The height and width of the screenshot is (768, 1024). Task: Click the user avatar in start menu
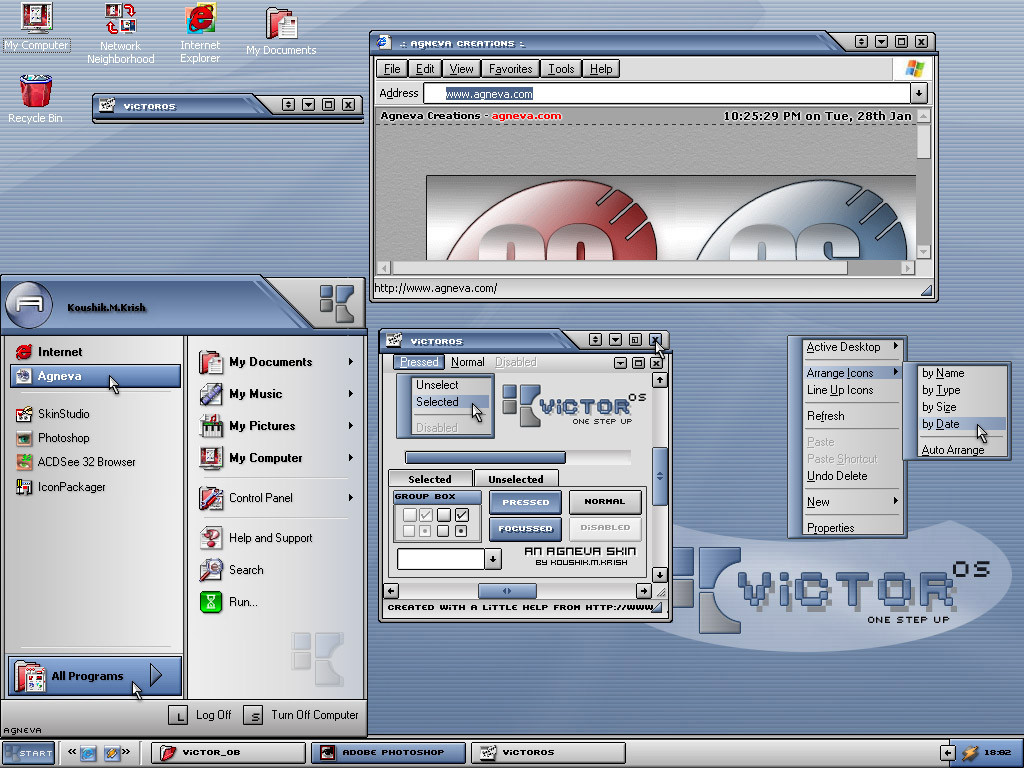pos(29,305)
